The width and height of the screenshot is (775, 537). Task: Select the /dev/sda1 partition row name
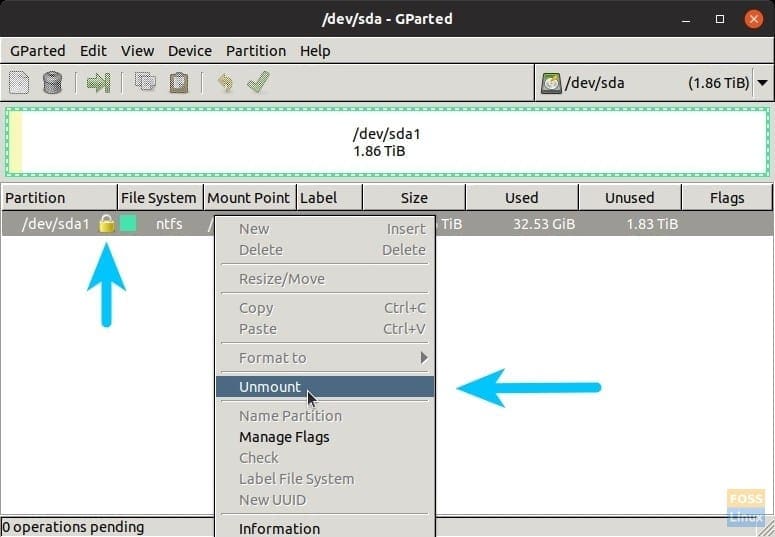(x=55, y=224)
